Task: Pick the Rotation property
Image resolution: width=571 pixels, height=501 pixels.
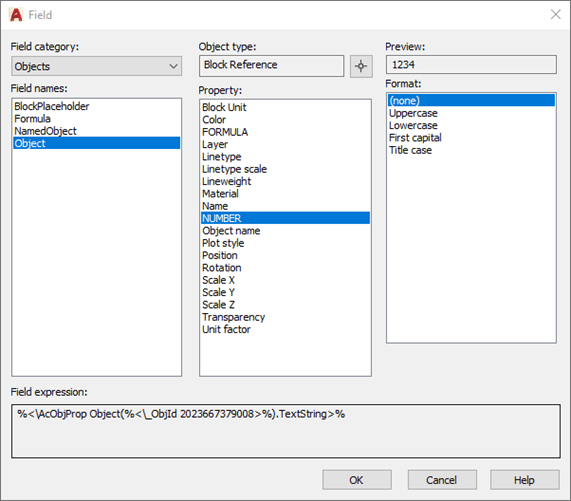Action: pos(222,268)
